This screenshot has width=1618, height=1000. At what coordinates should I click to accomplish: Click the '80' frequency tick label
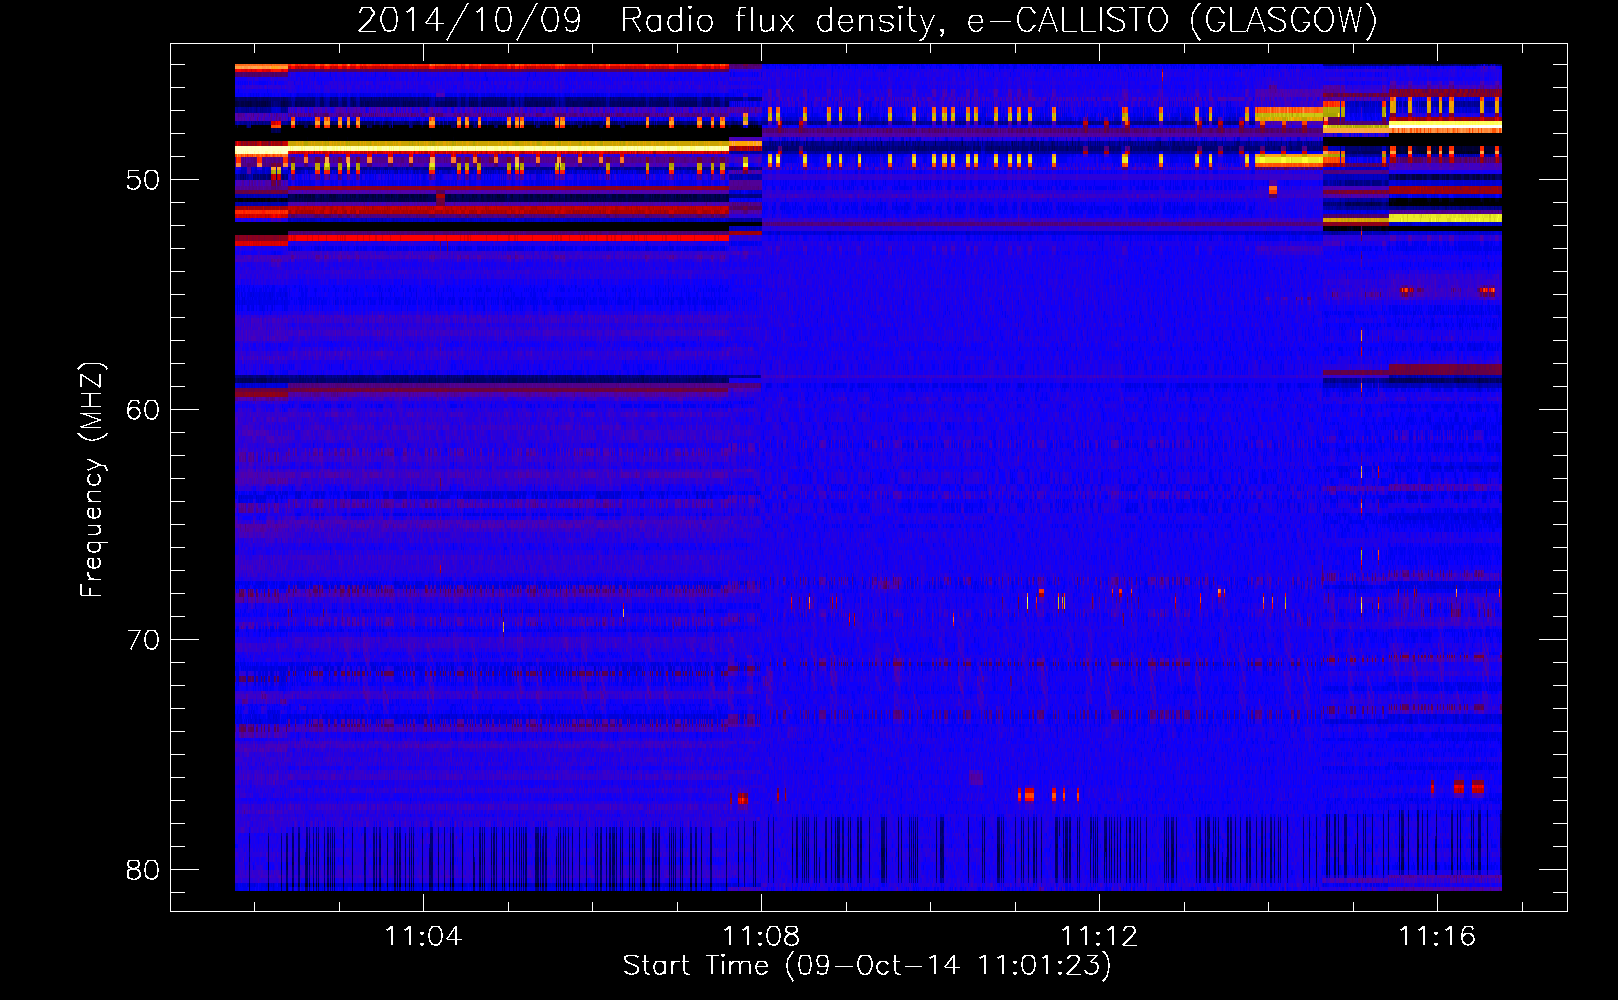tap(143, 870)
